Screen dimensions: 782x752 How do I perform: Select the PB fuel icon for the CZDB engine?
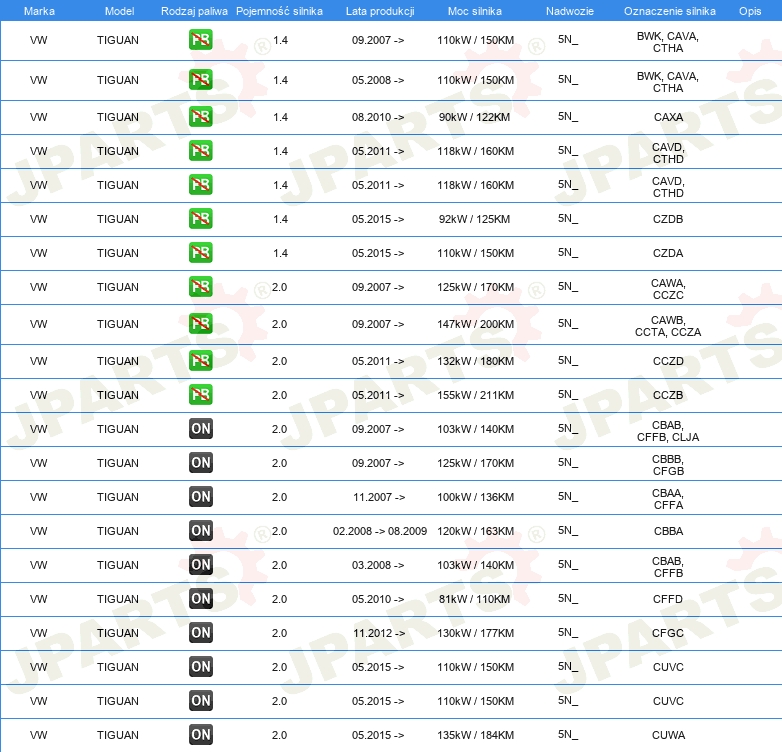click(x=200, y=218)
